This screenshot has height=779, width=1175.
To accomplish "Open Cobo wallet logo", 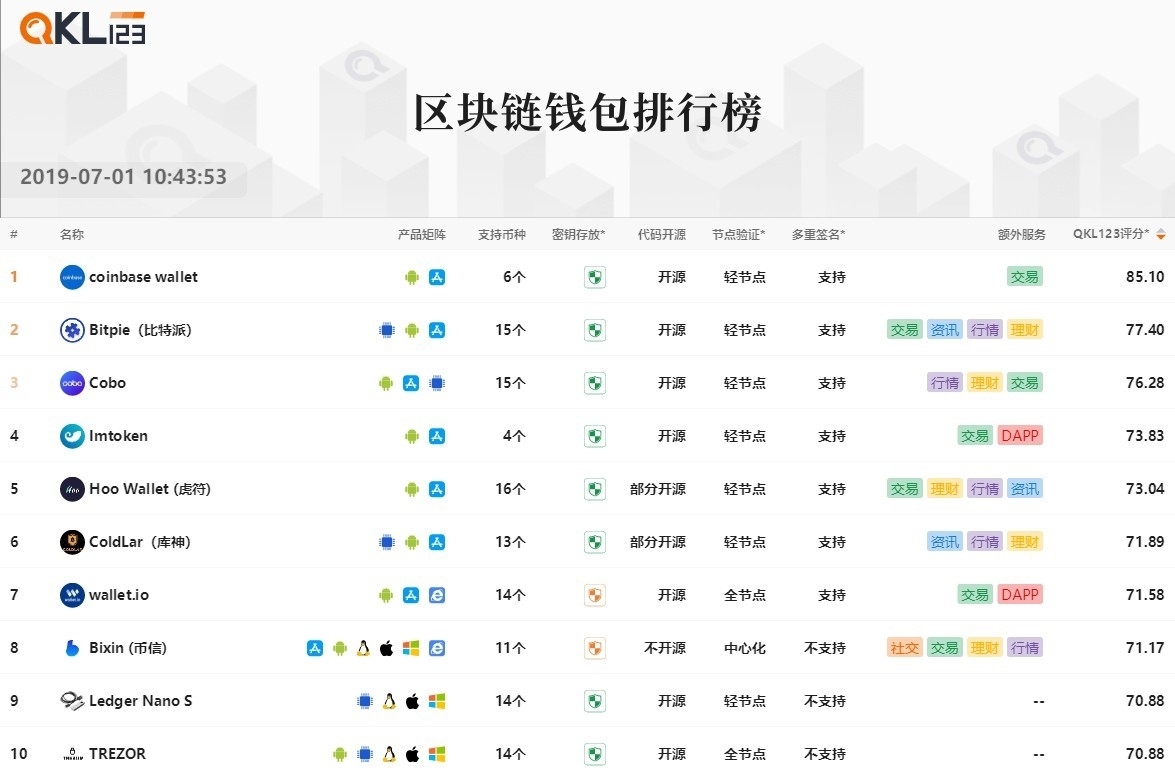I will click(x=72, y=383).
